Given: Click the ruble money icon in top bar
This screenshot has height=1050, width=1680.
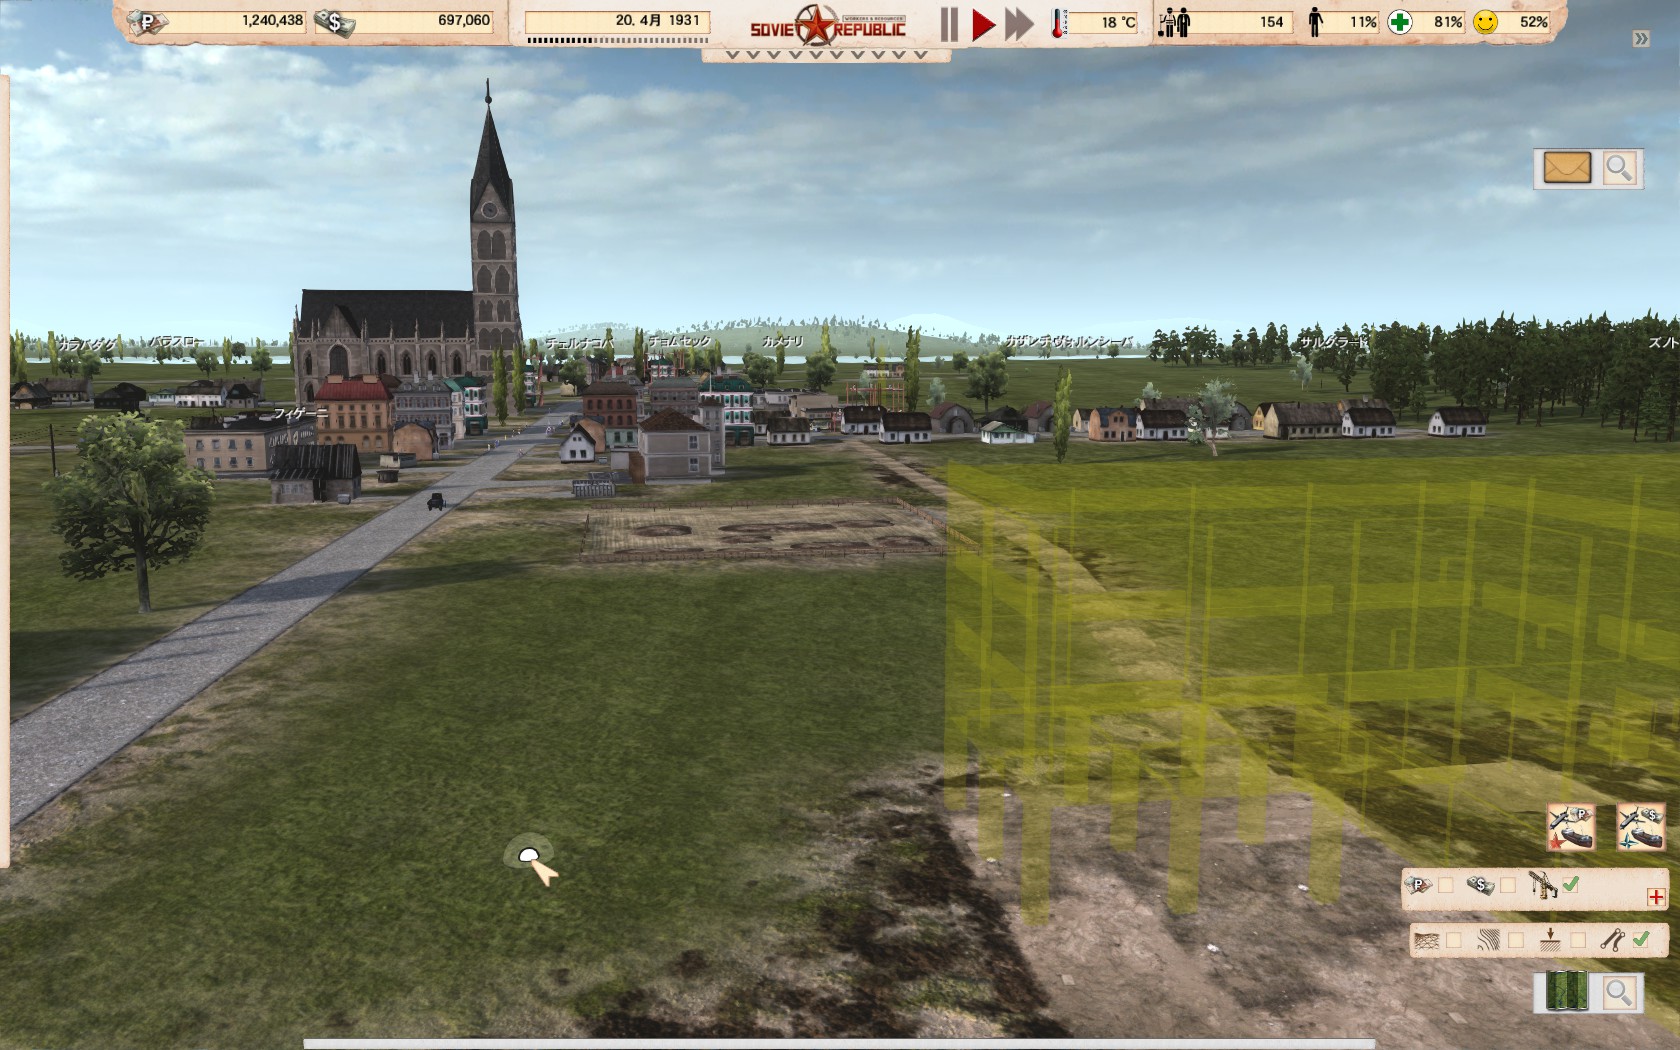Looking at the screenshot, I should [x=147, y=23].
